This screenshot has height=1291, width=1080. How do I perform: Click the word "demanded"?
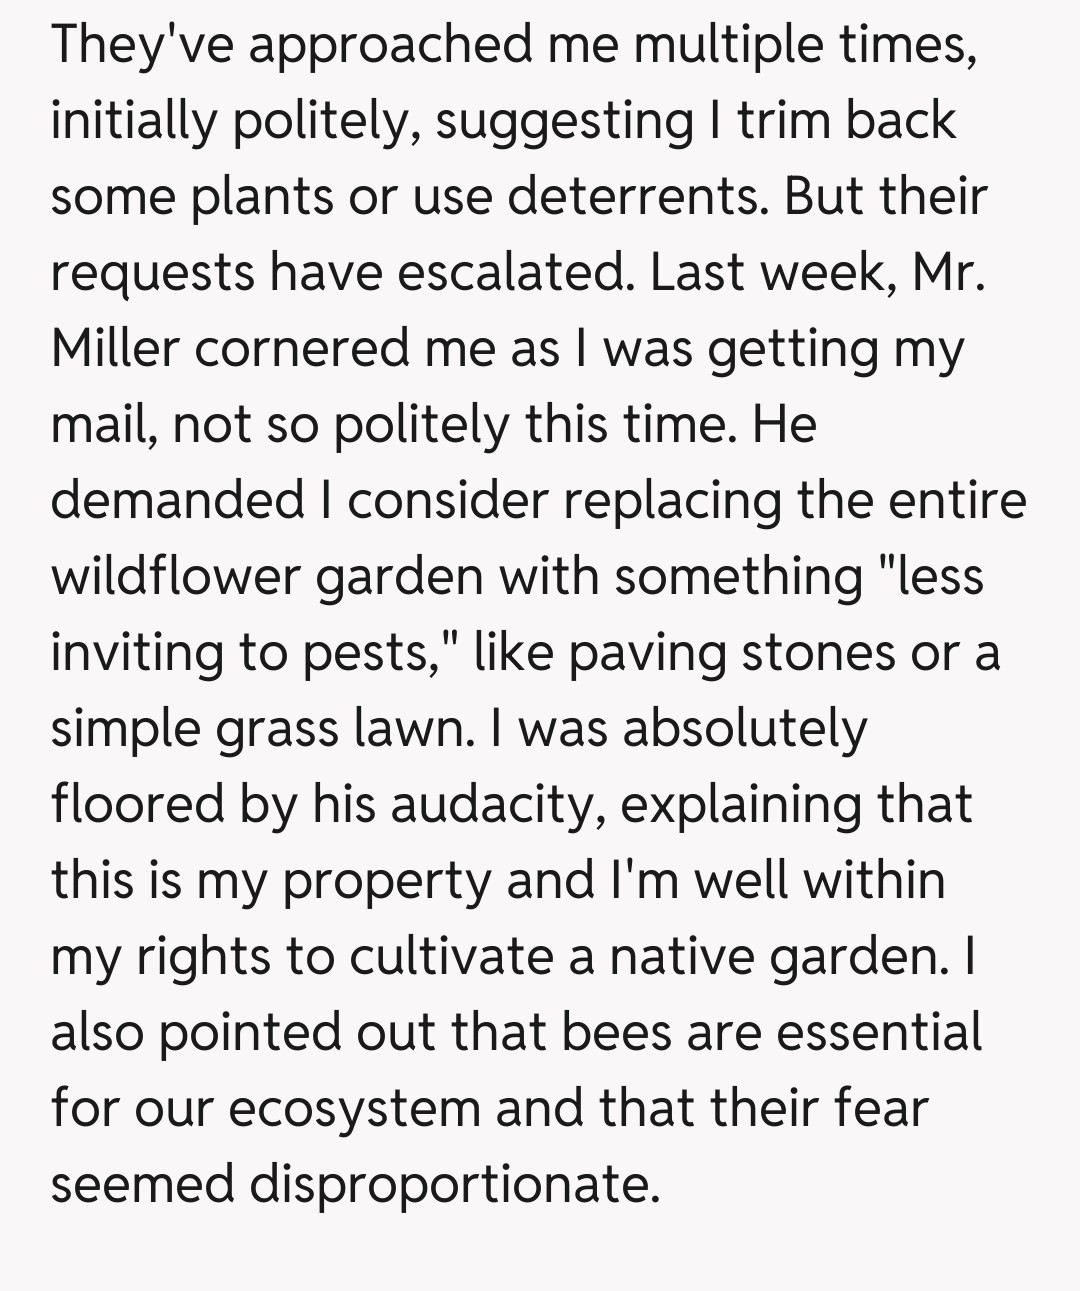coord(177,500)
